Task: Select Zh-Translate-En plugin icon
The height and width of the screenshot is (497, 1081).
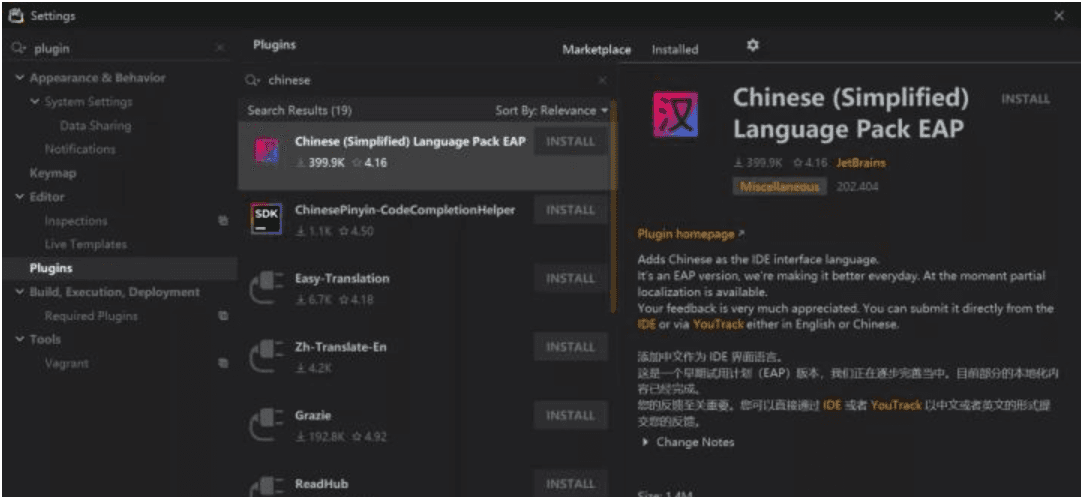Action: (266, 357)
